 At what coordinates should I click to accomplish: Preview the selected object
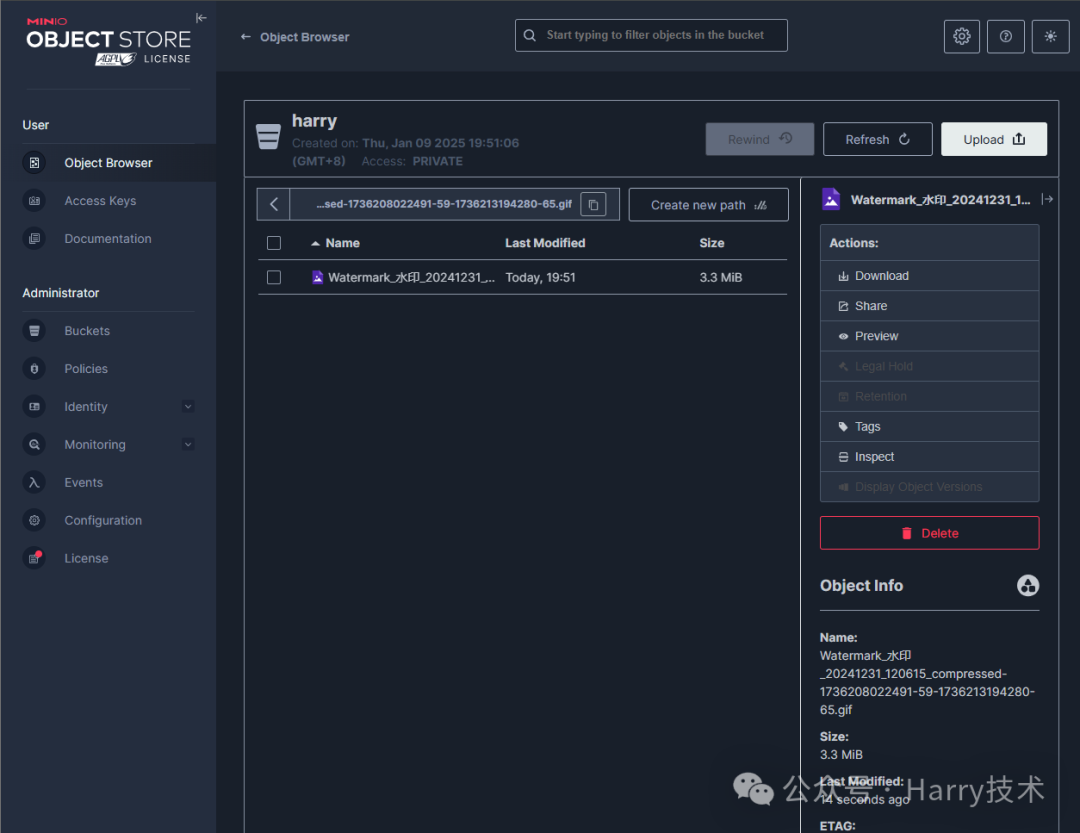point(929,336)
